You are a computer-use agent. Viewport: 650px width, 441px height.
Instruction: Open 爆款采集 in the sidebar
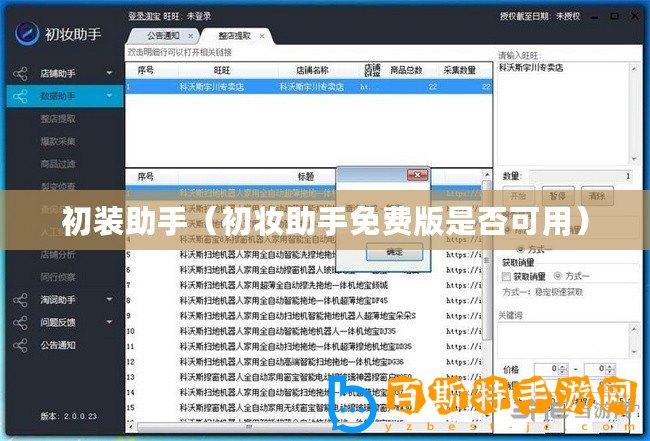(58, 141)
